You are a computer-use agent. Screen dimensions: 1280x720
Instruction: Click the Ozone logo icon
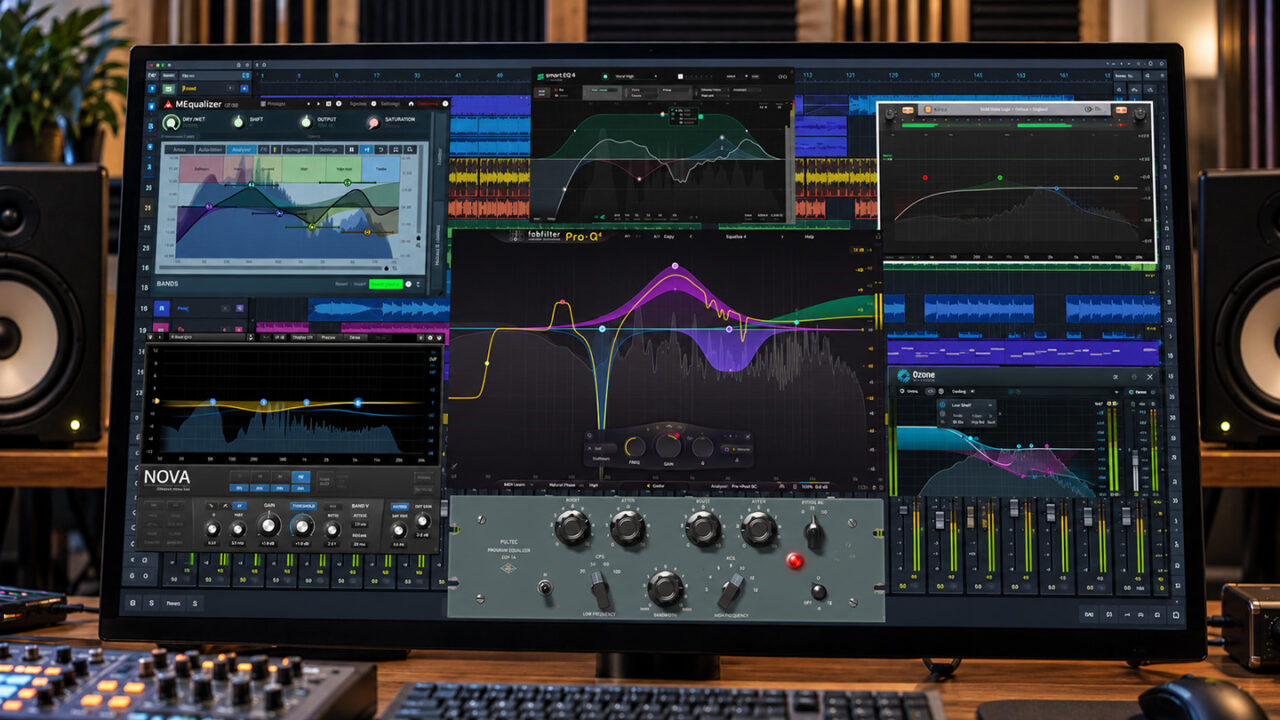click(x=904, y=376)
